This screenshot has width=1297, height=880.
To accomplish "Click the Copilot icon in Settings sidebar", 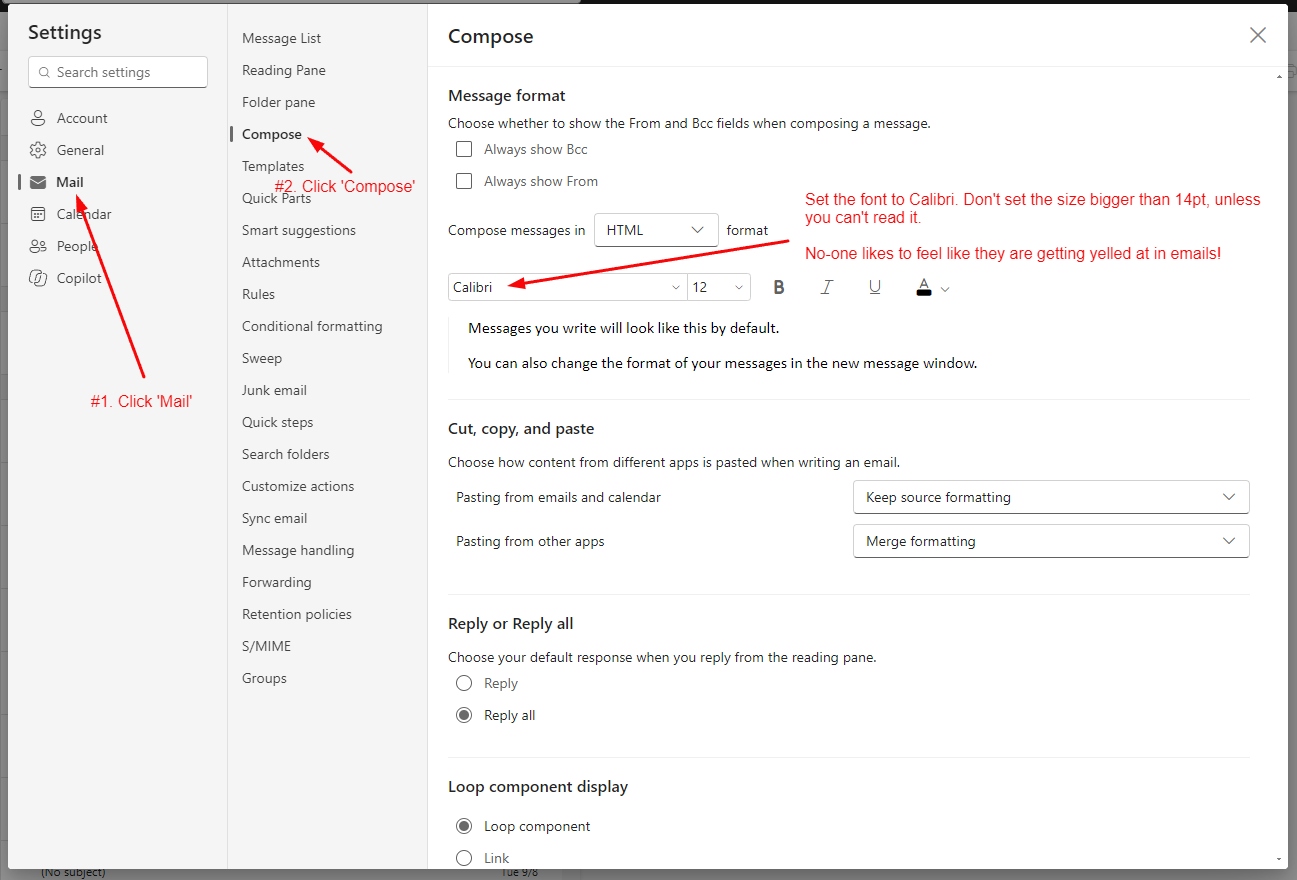I will 38,278.
